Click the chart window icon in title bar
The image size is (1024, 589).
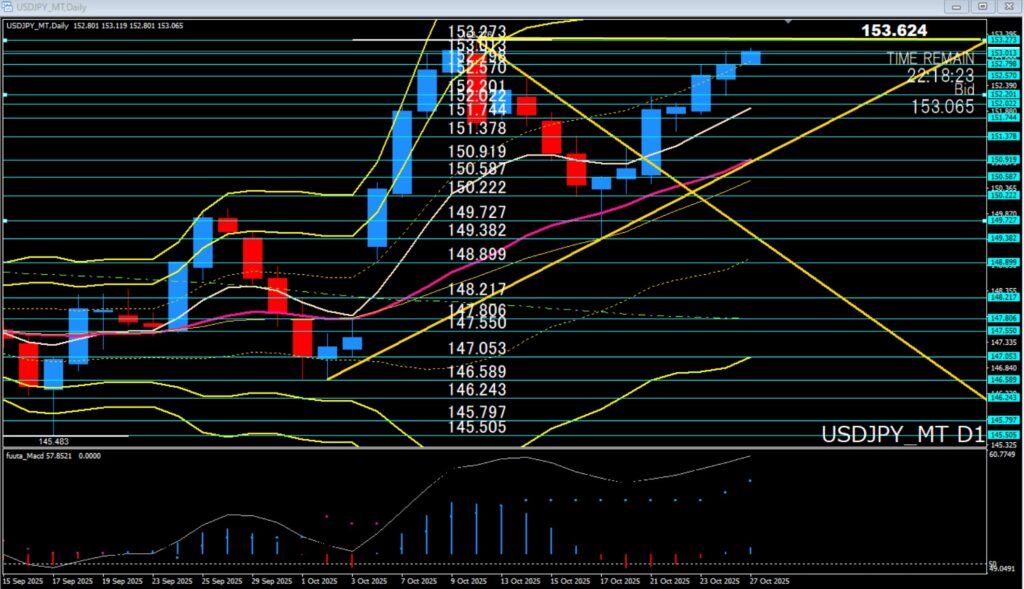click(x=9, y=6)
